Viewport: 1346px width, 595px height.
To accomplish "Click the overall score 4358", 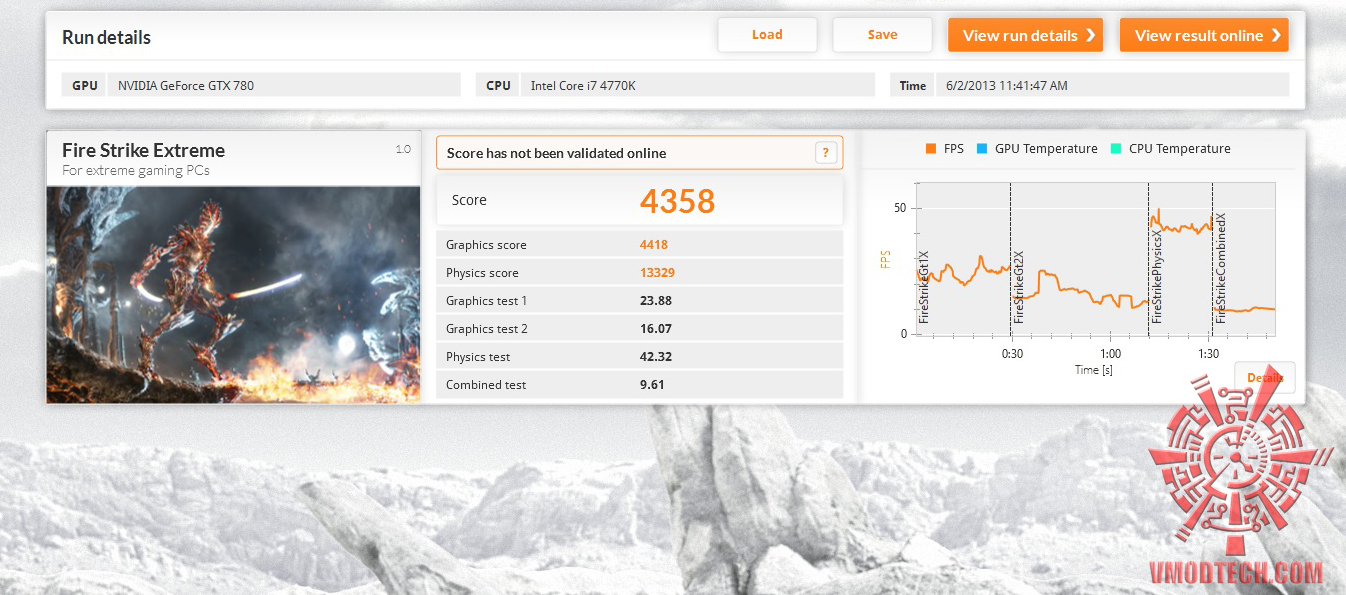I will [x=677, y=201].
